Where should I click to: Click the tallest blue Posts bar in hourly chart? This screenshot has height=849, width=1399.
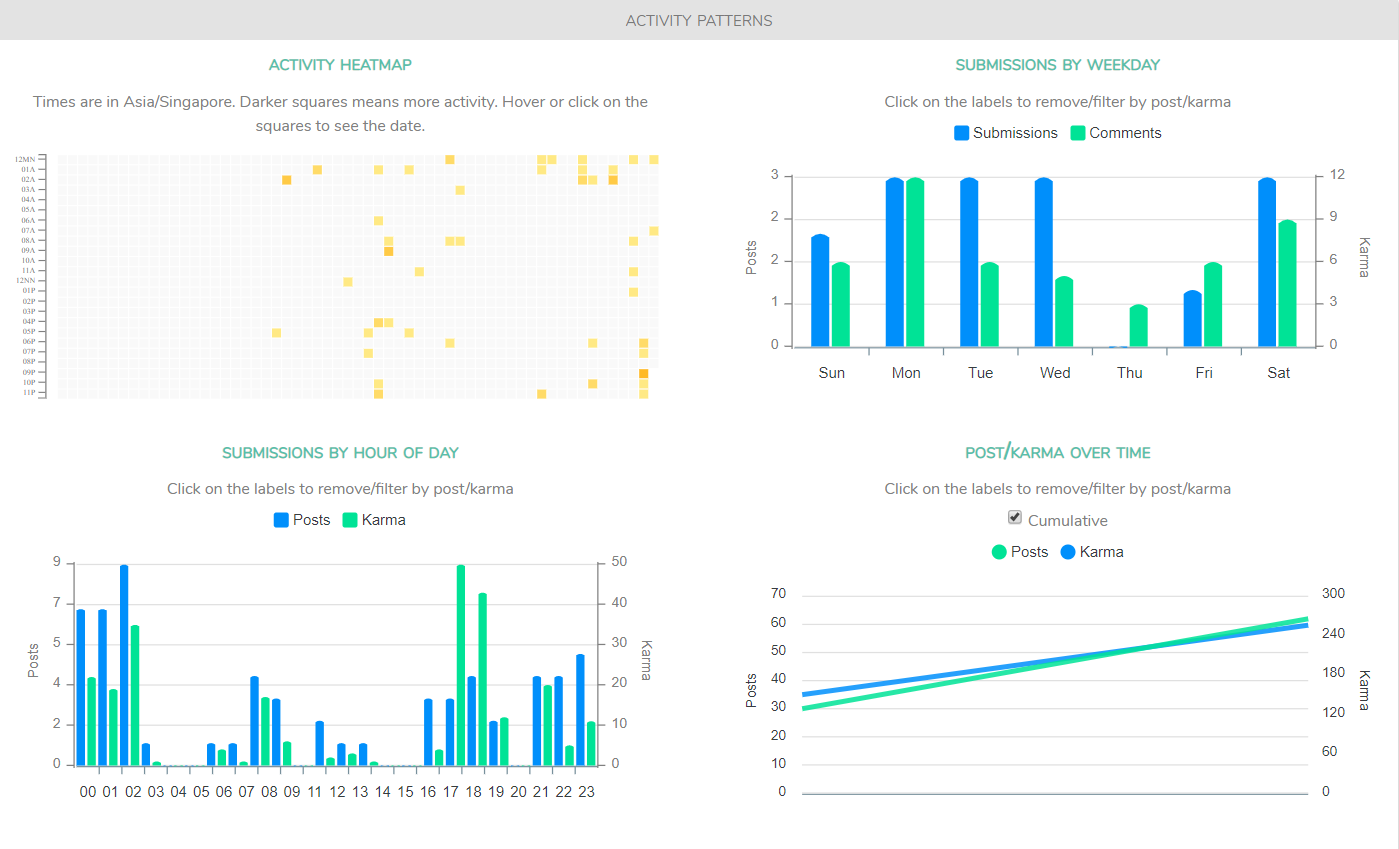pos(124,666)
